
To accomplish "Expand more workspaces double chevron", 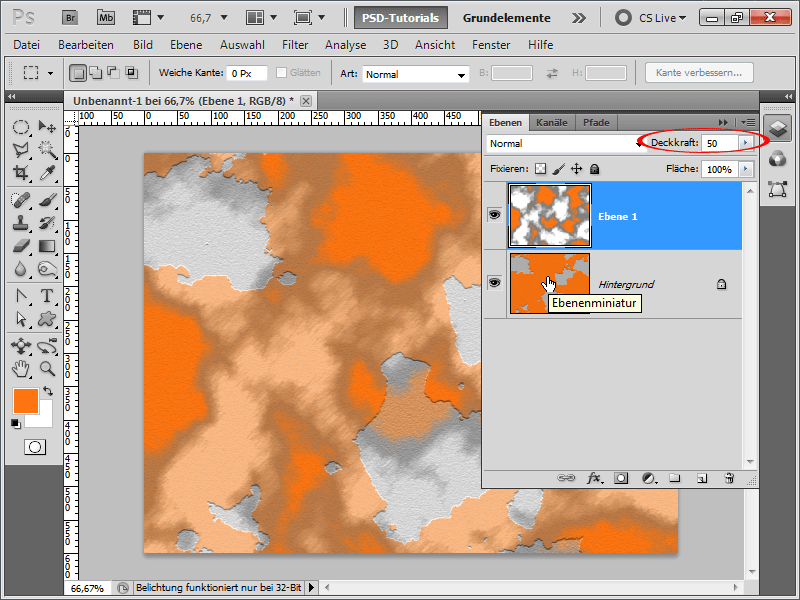I will 579,18.
